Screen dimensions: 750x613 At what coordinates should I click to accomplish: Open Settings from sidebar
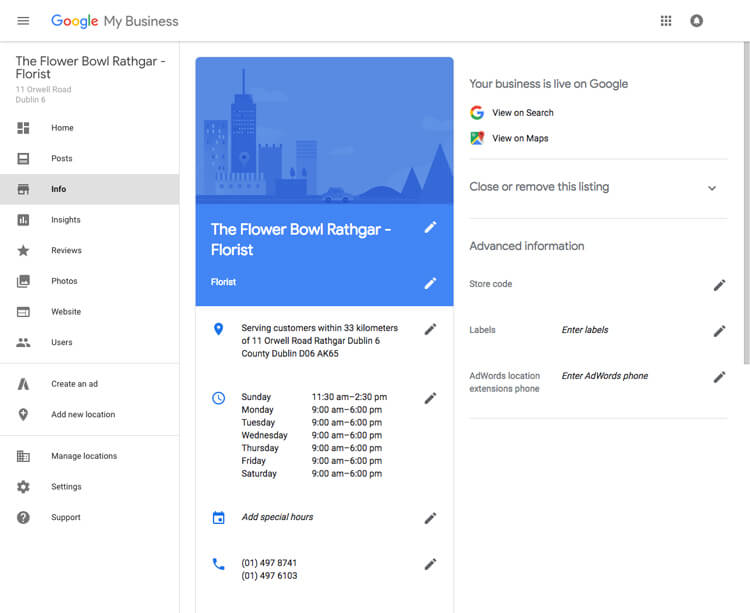[89, 487]
